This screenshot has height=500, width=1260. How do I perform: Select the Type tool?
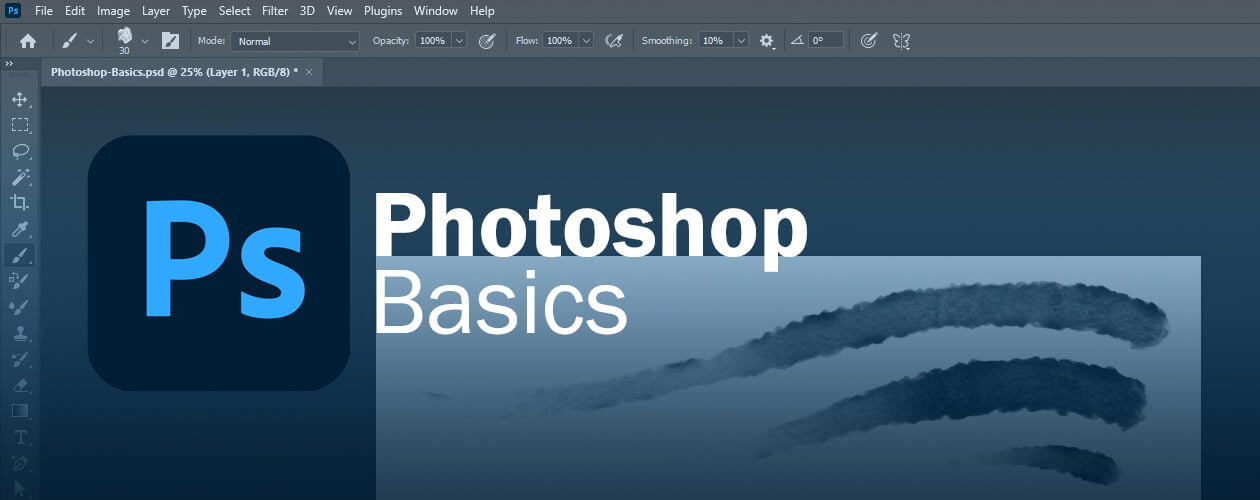pyautogui.click(x=20, y=437)
